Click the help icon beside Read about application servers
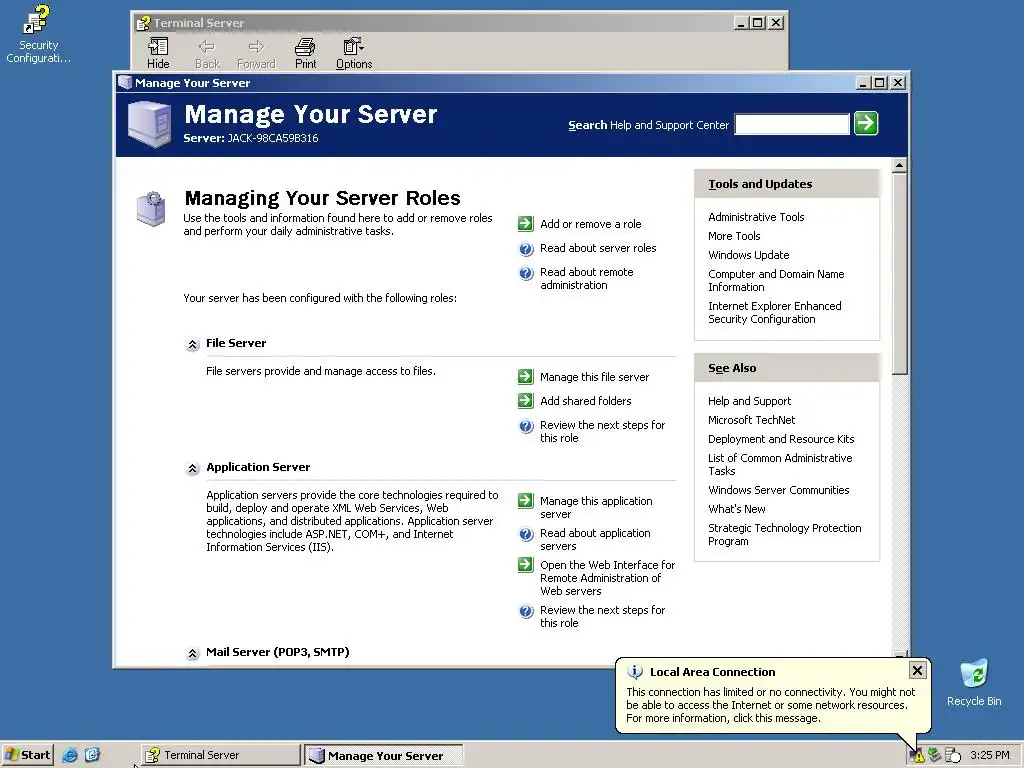1024x768 pixels. [526, 534]
